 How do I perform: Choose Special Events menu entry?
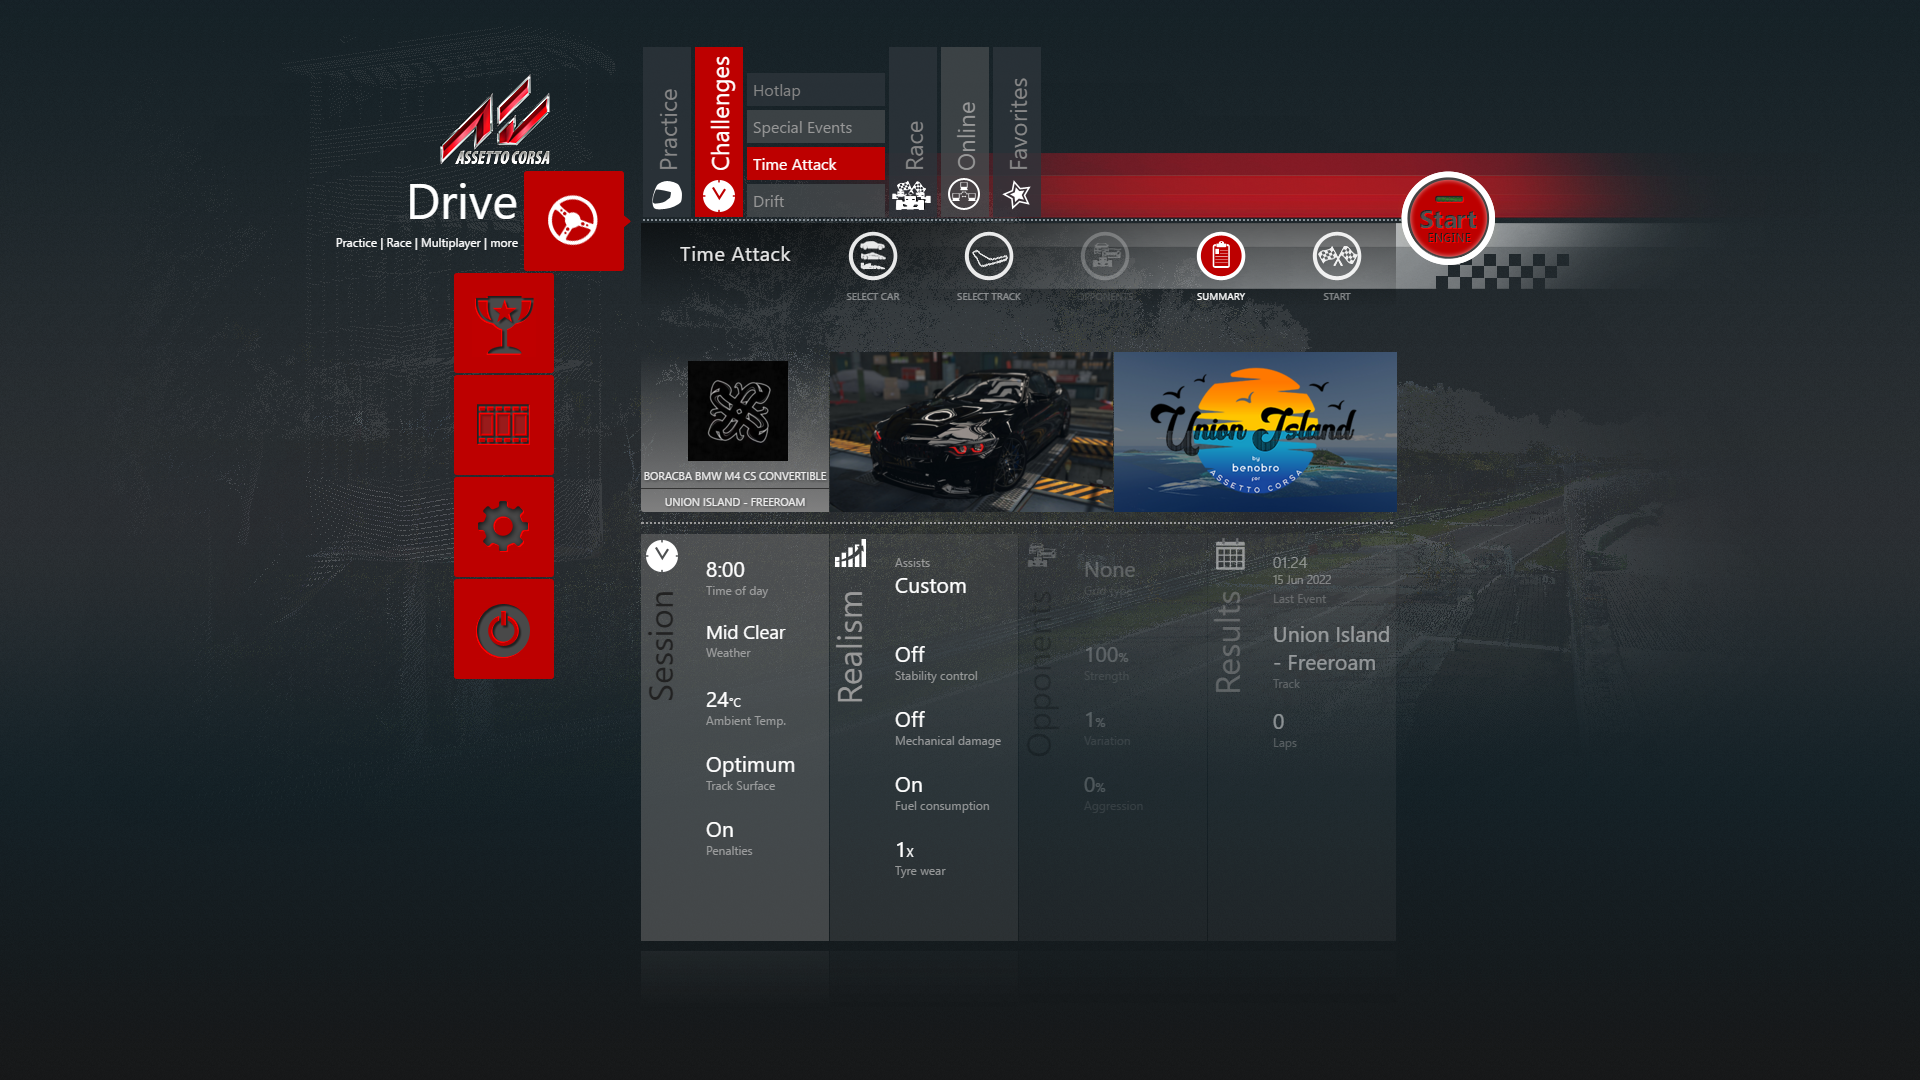coord(815,127)
